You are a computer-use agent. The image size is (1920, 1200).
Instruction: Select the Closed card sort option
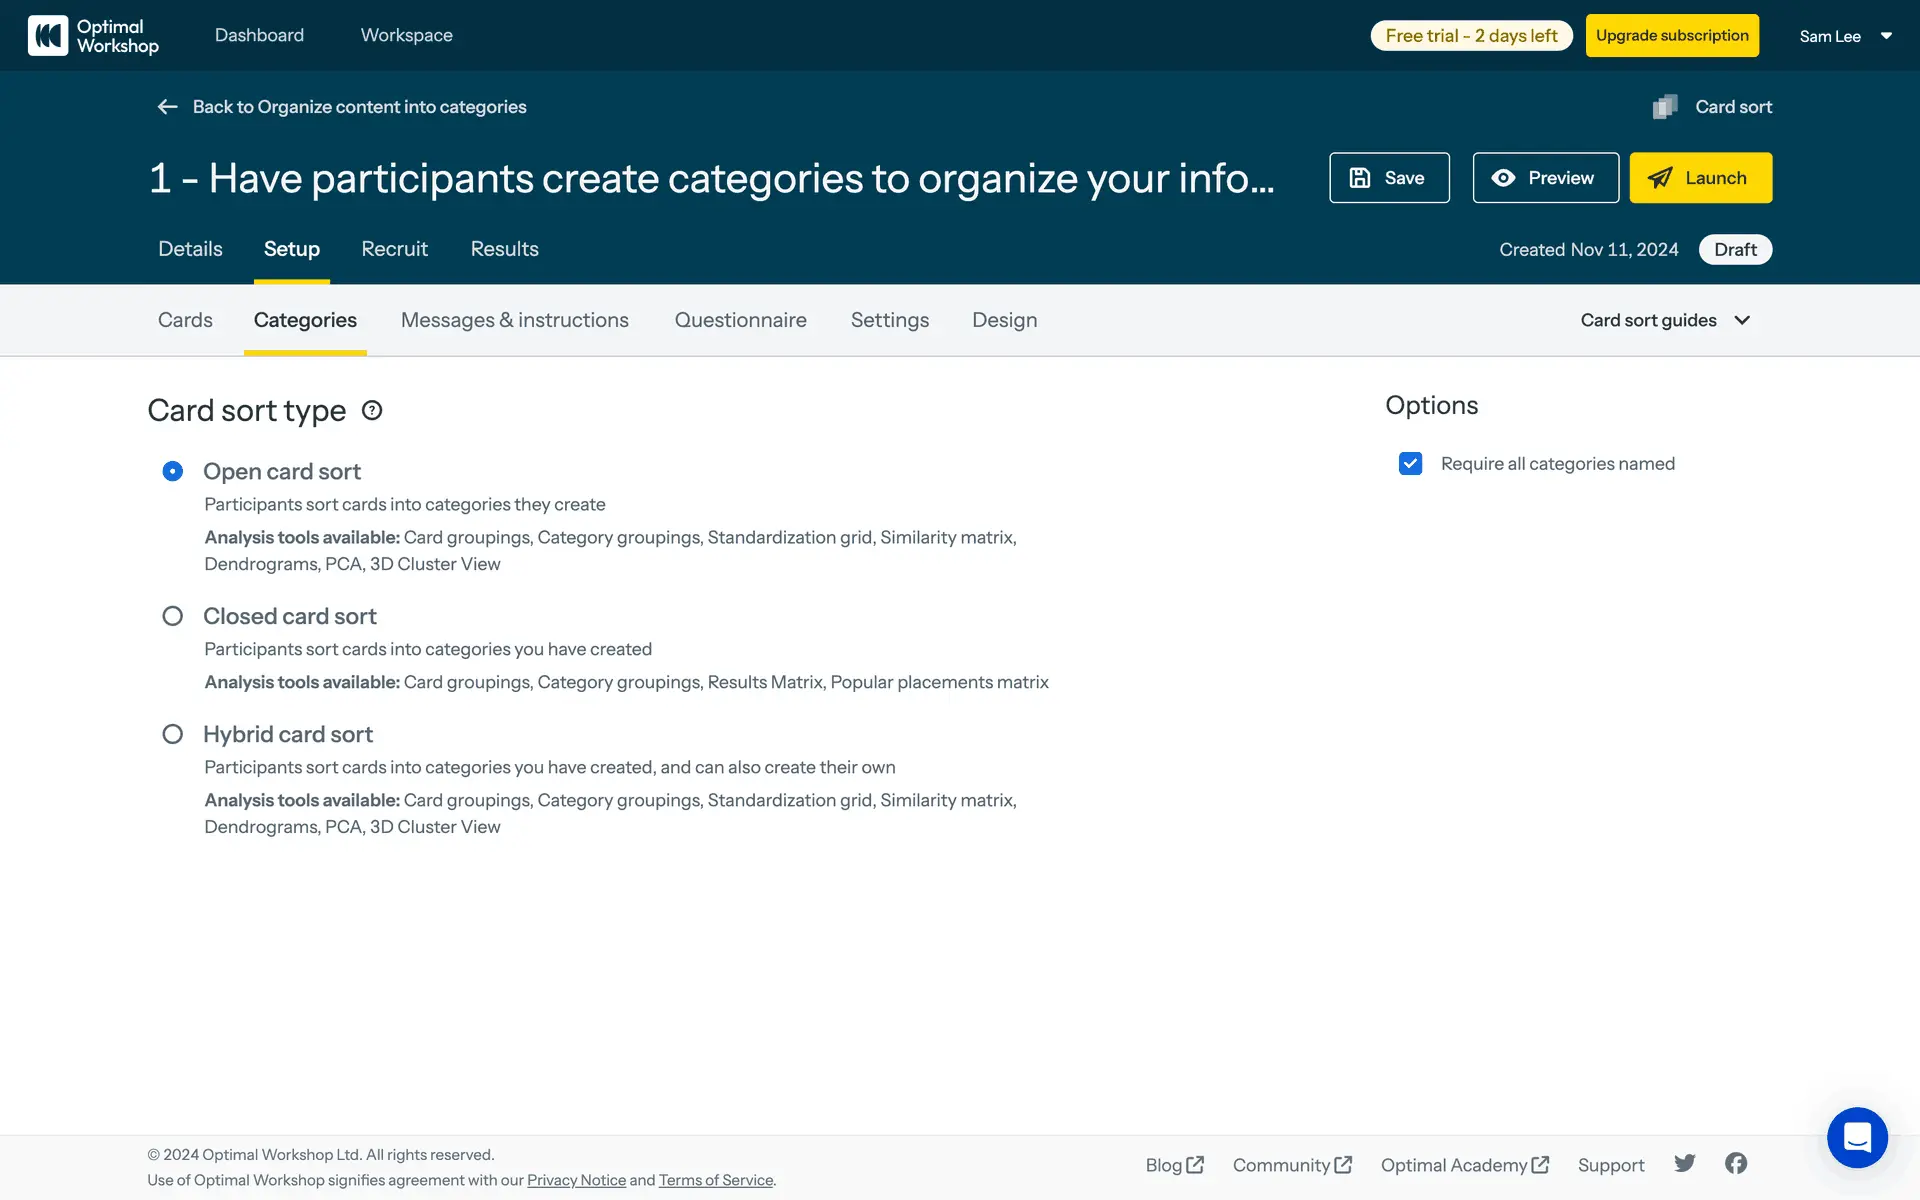(173, 616)
